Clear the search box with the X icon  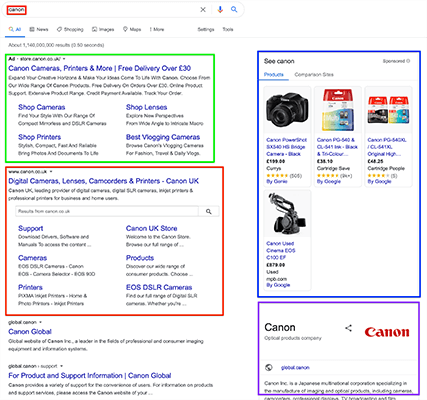[x=203, y=10]
